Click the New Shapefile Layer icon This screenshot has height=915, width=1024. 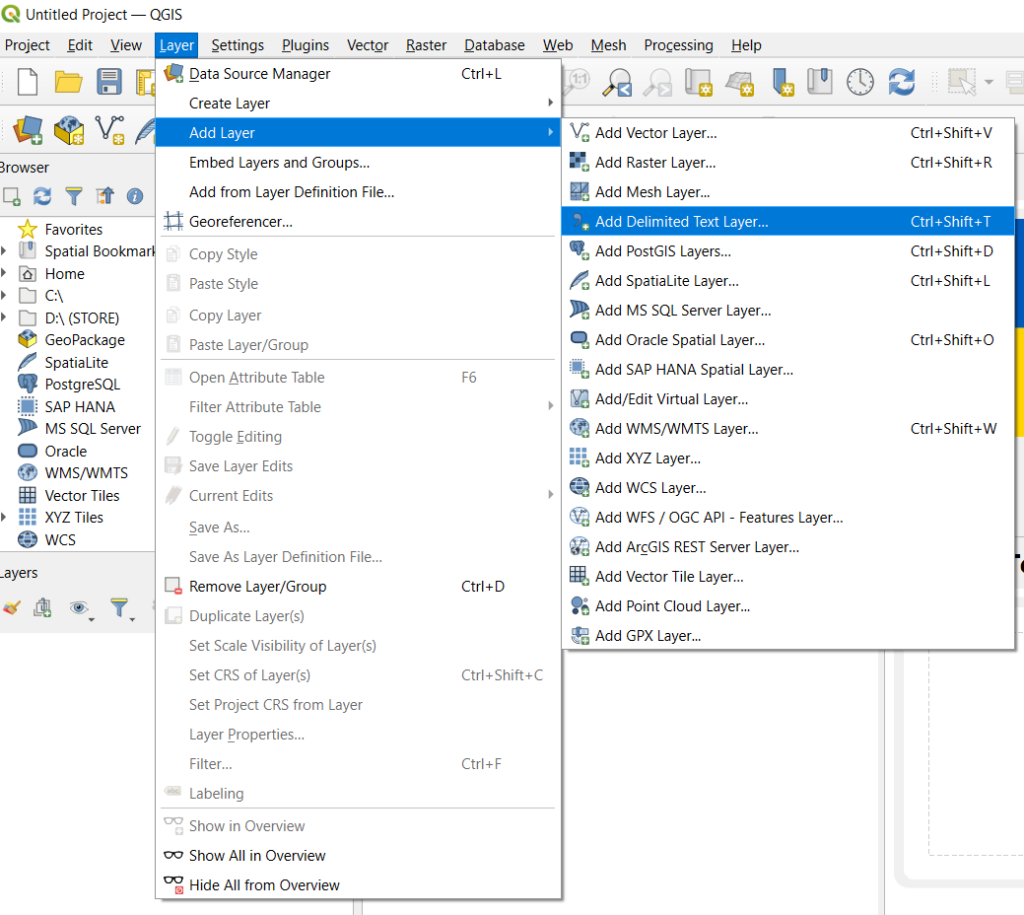(109, 129)
